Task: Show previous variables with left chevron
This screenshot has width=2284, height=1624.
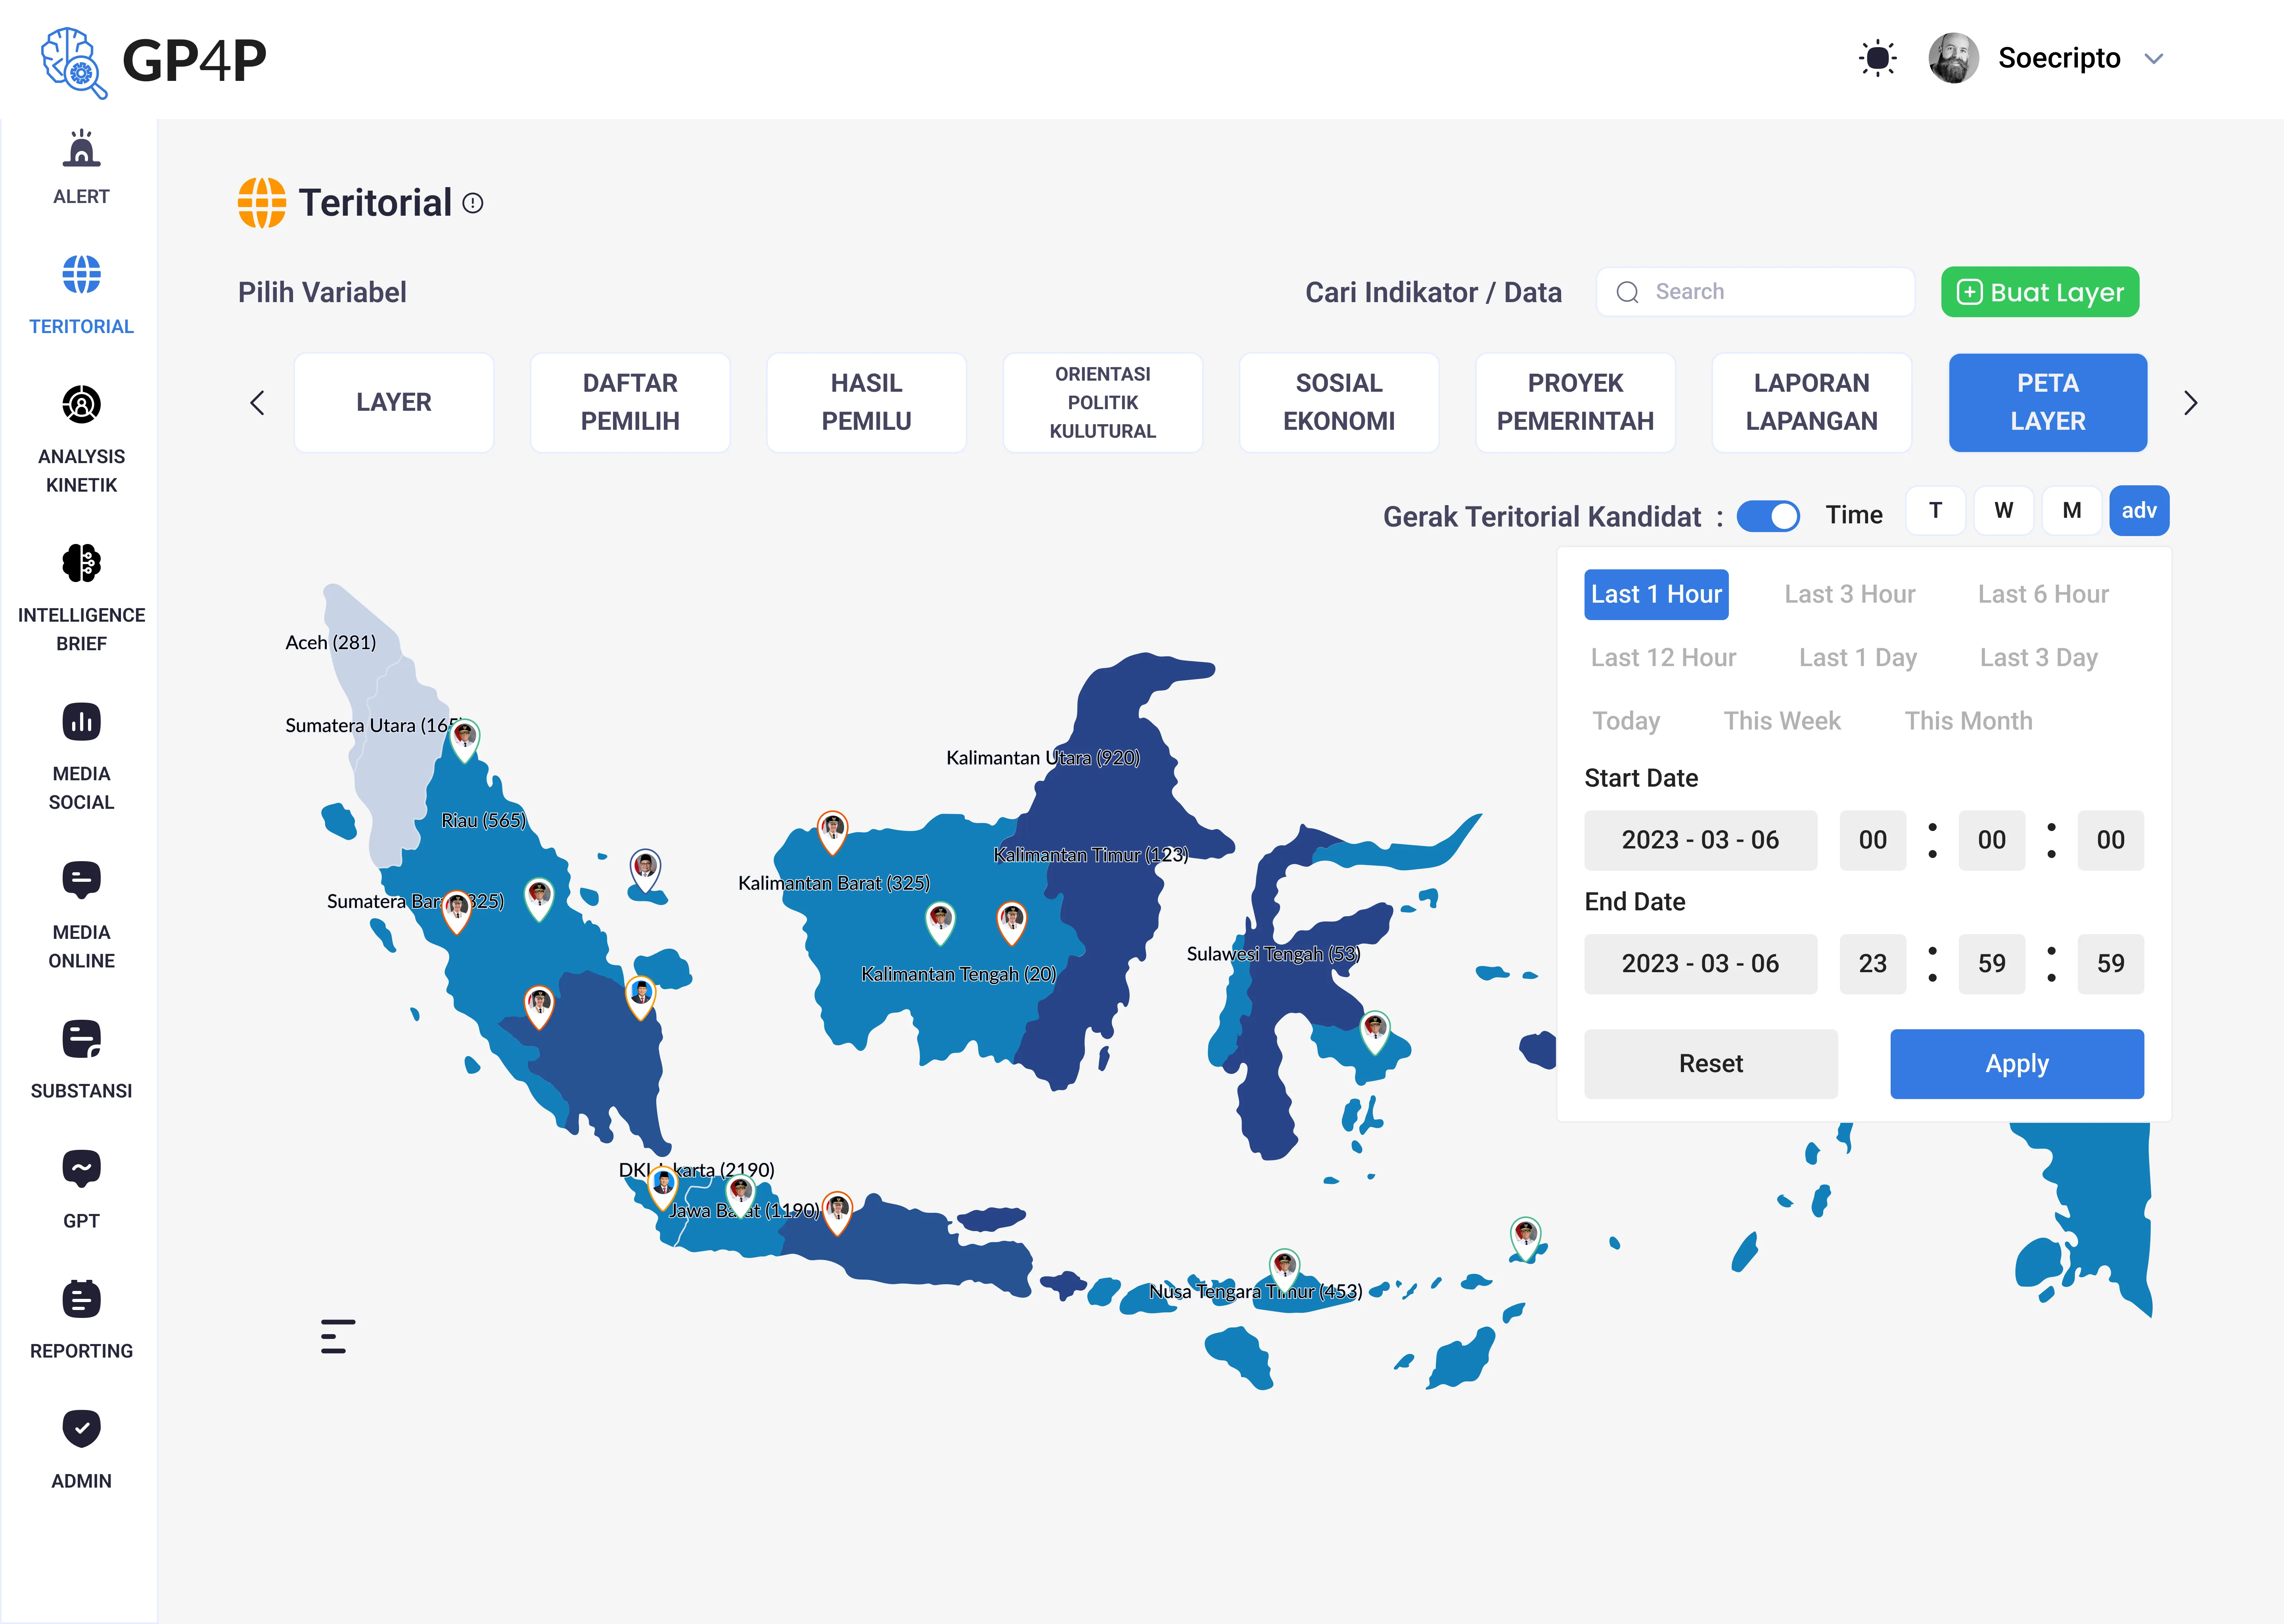Action: coord(257,403)
